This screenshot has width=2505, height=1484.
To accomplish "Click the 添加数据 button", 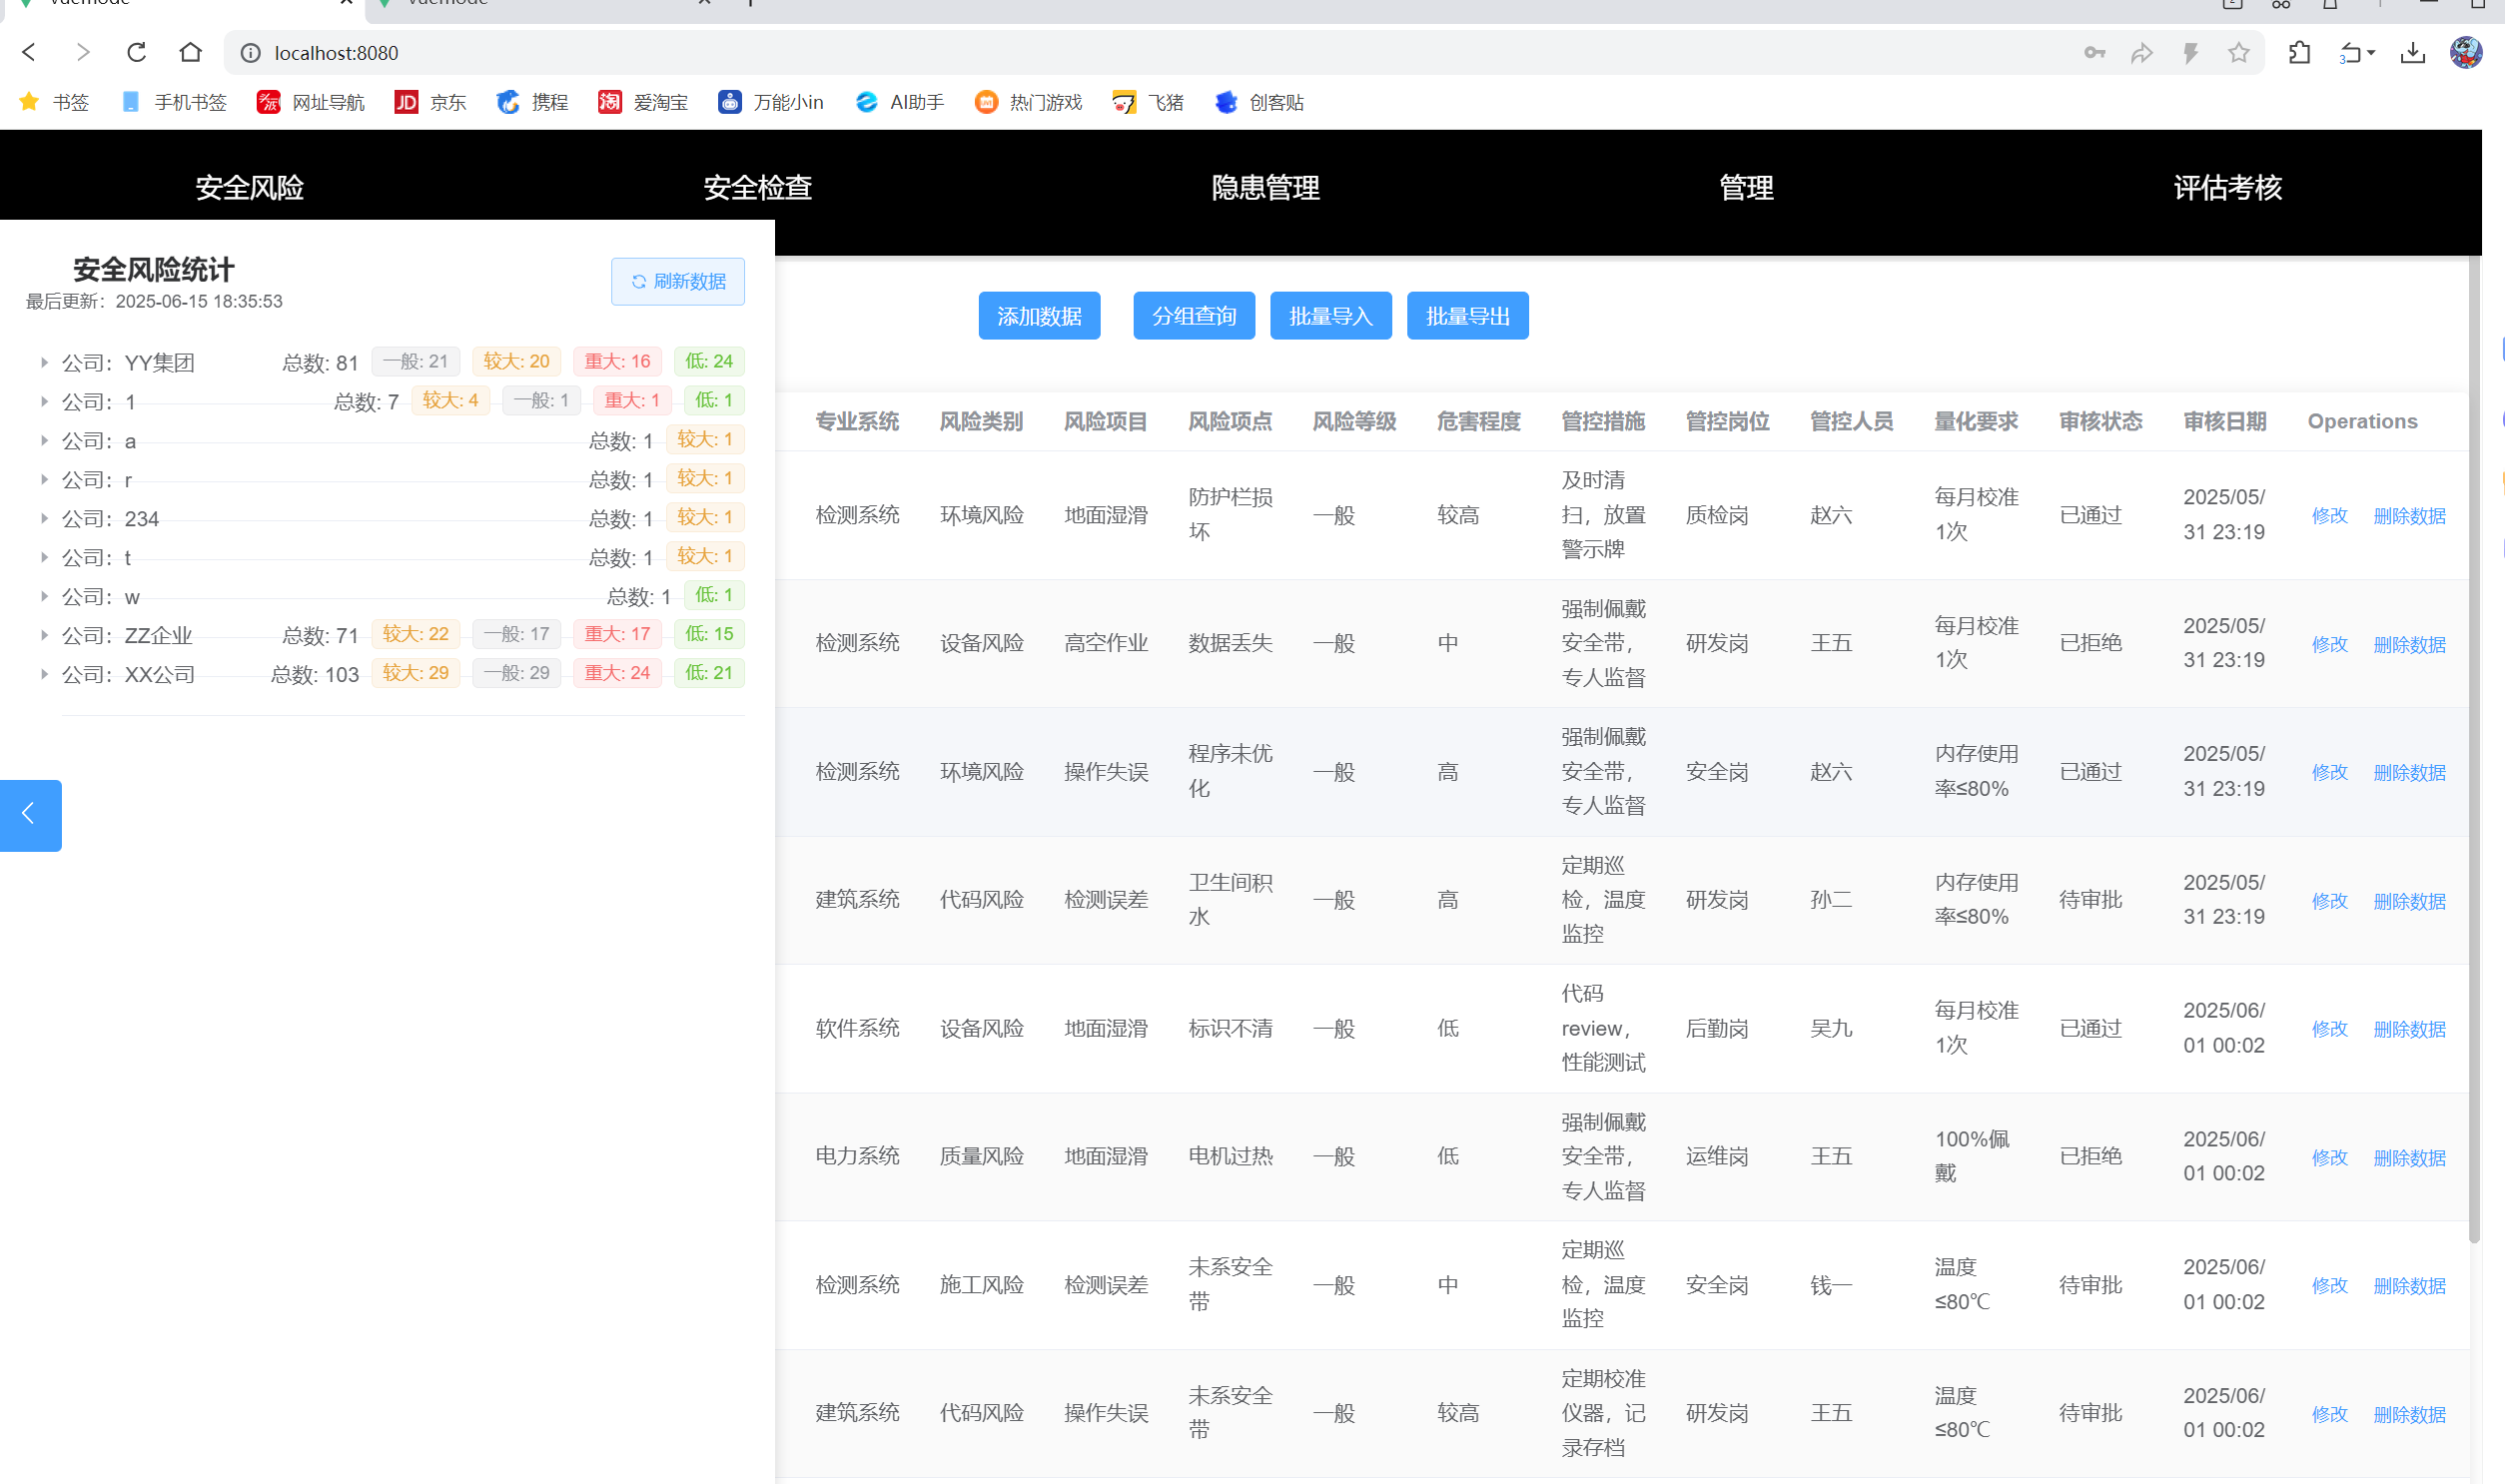I will 1038,316.
